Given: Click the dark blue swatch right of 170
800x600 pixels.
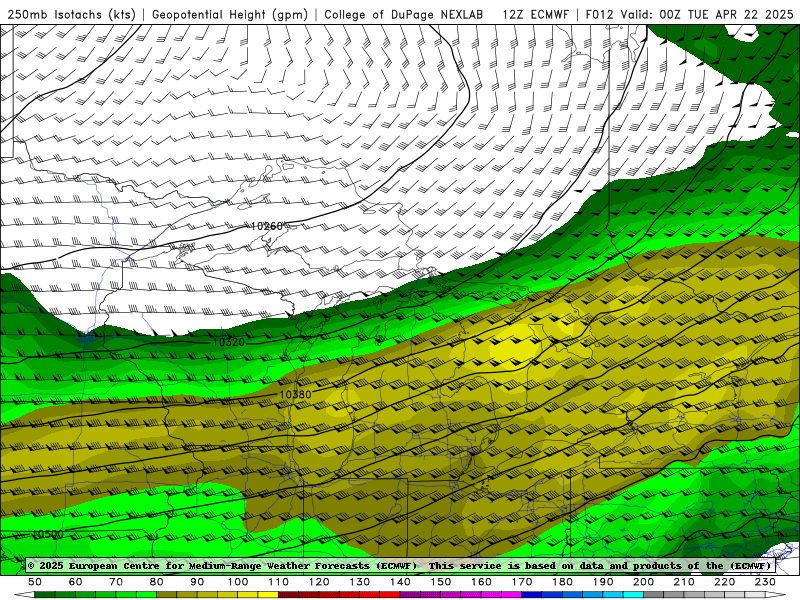Looking at the screenshot, I should [x=532, y=595].
